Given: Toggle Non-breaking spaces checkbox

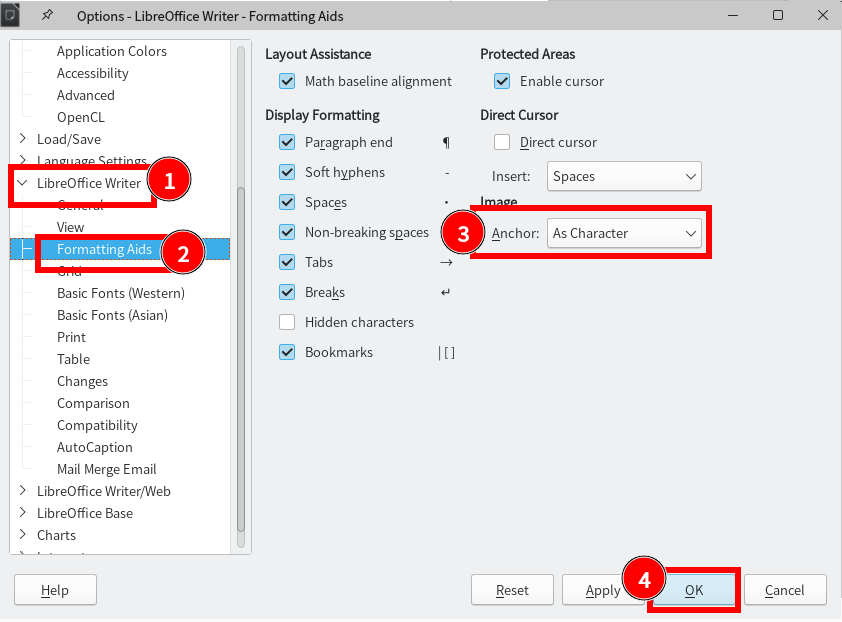Looking at the screenshot, I should point(287,233).
